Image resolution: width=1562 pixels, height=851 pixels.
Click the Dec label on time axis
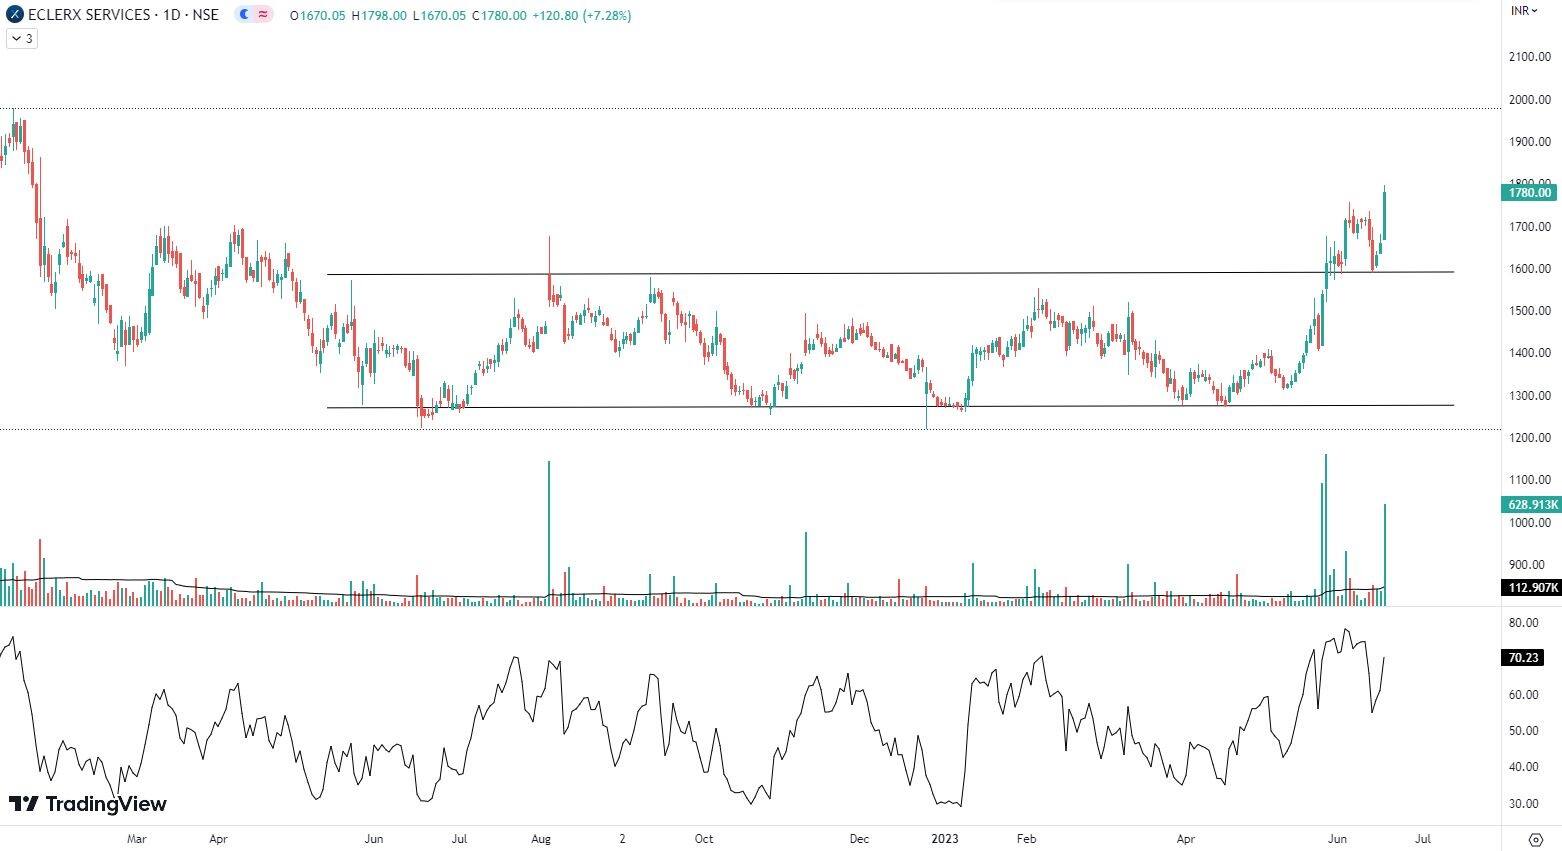click(x=859, y=838)
